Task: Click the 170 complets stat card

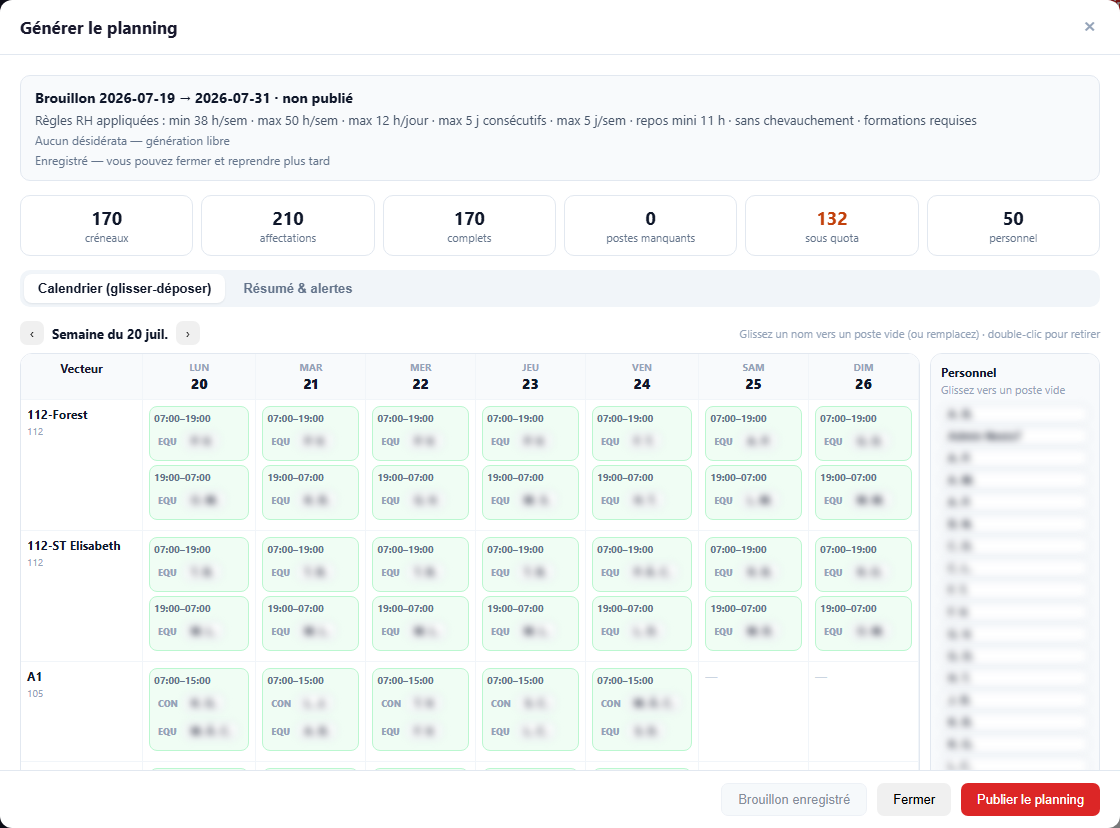Action: pos(469,226)
